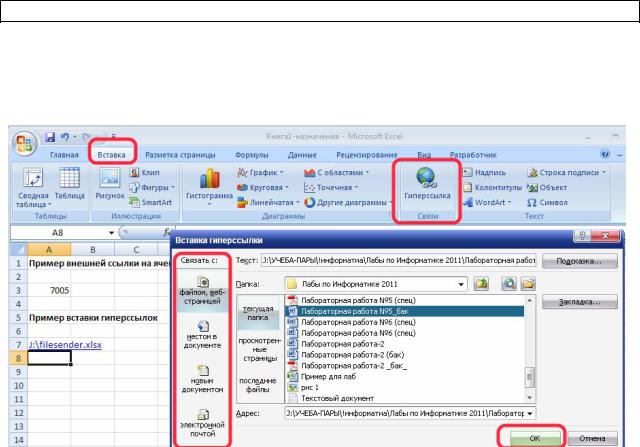Select all cells corner button

click(18, 249)
